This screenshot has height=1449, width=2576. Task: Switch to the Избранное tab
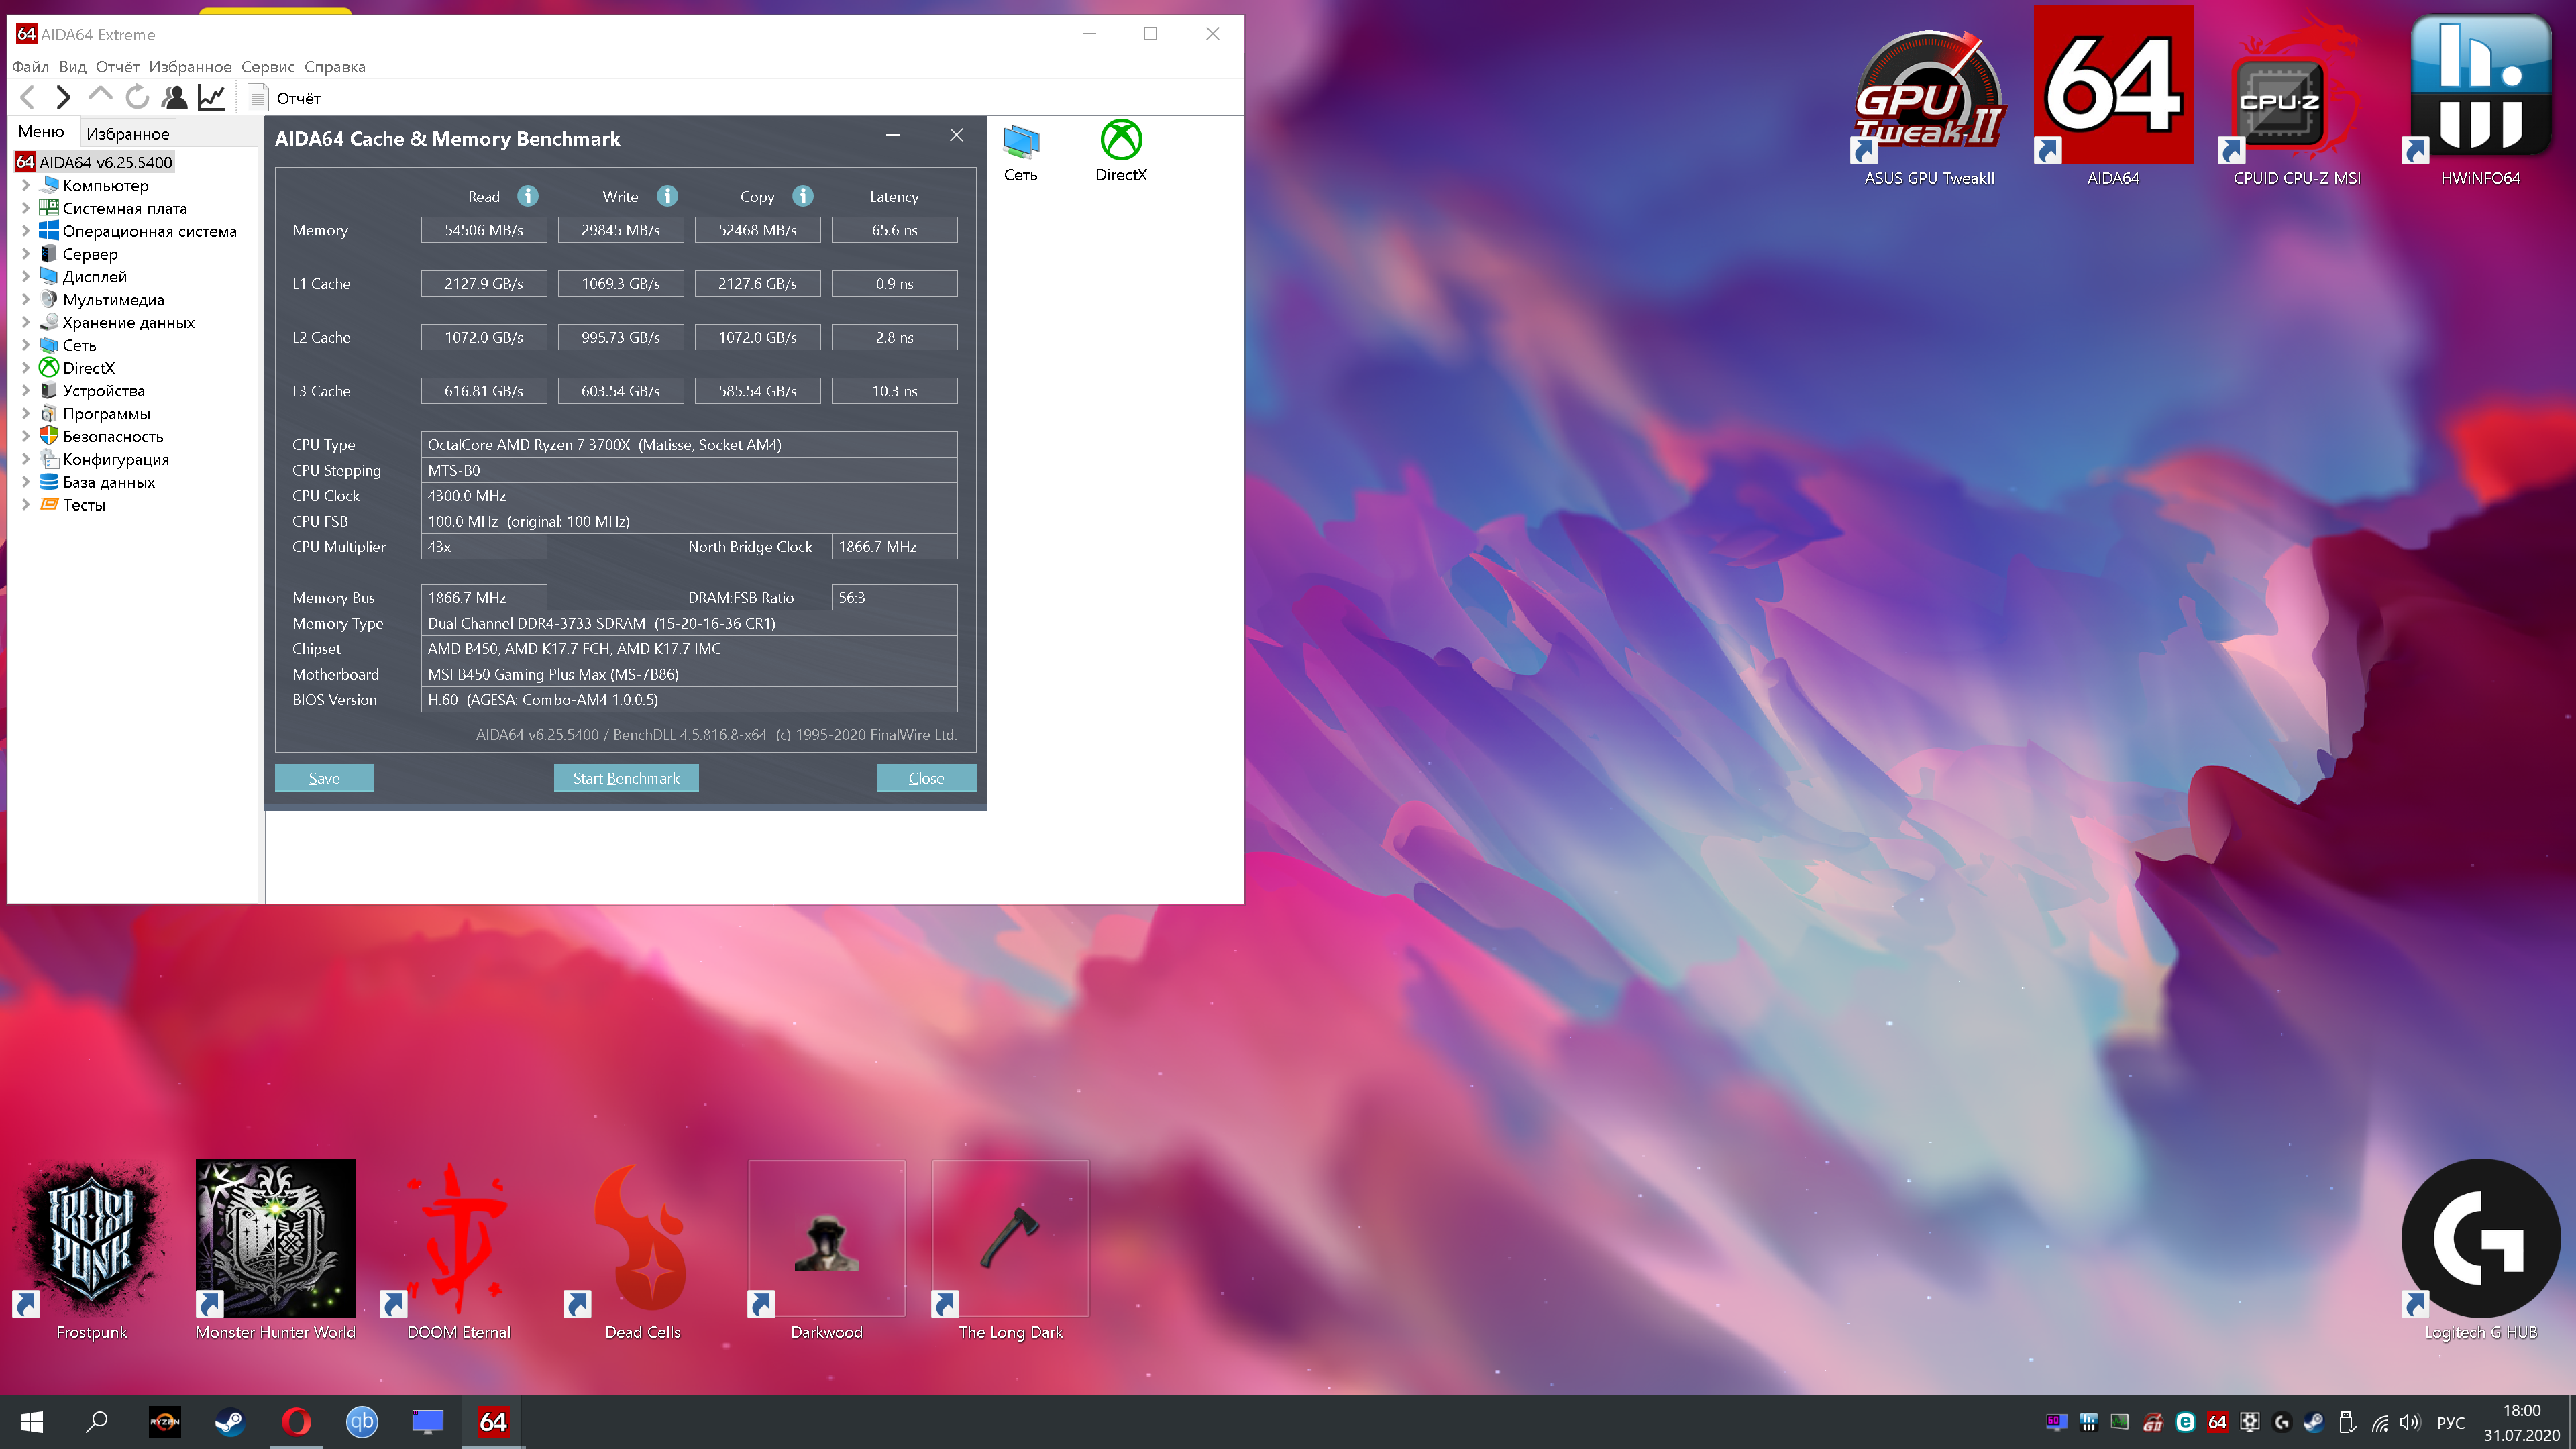click(127, 133)
